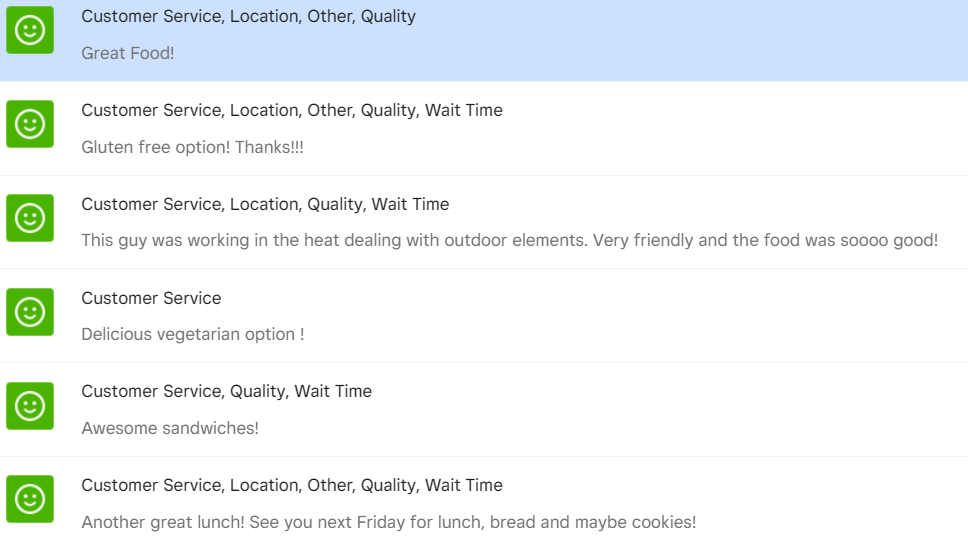Click Customer Service, Location, Quality, Wait Time heading
Image resolution: width=968 pixels, height=540 pixels.
tap(265, 204)
